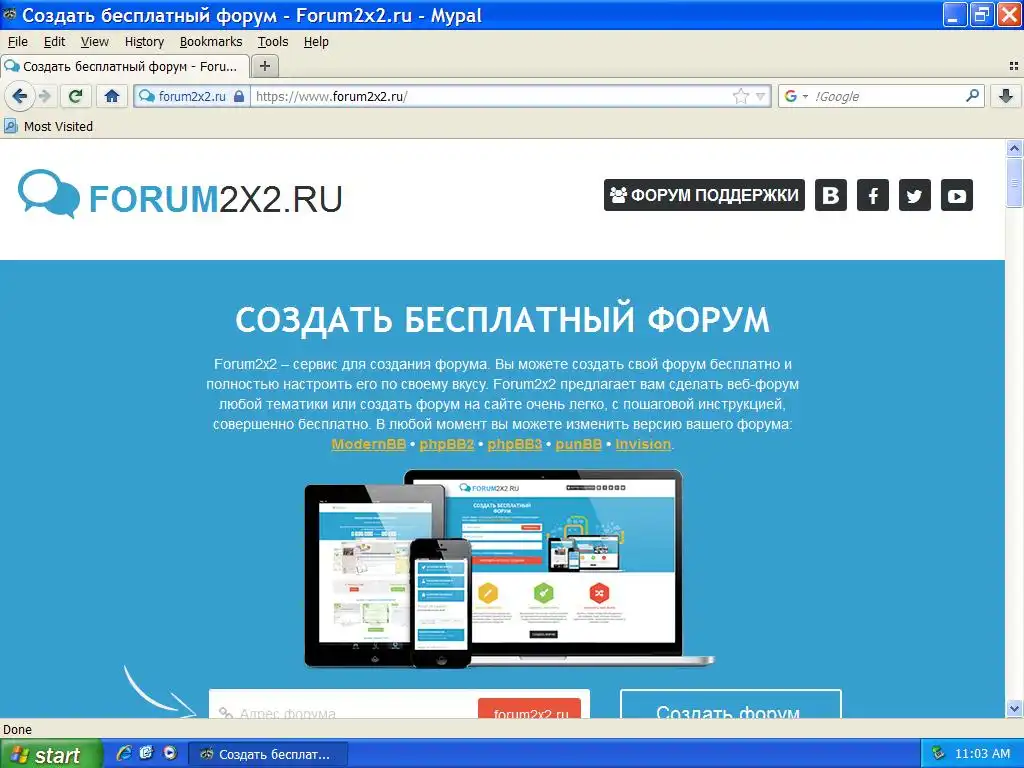Open the Downloads arrow button
The width and height of the screenshot is (1024, 768).
[1006, 97]
